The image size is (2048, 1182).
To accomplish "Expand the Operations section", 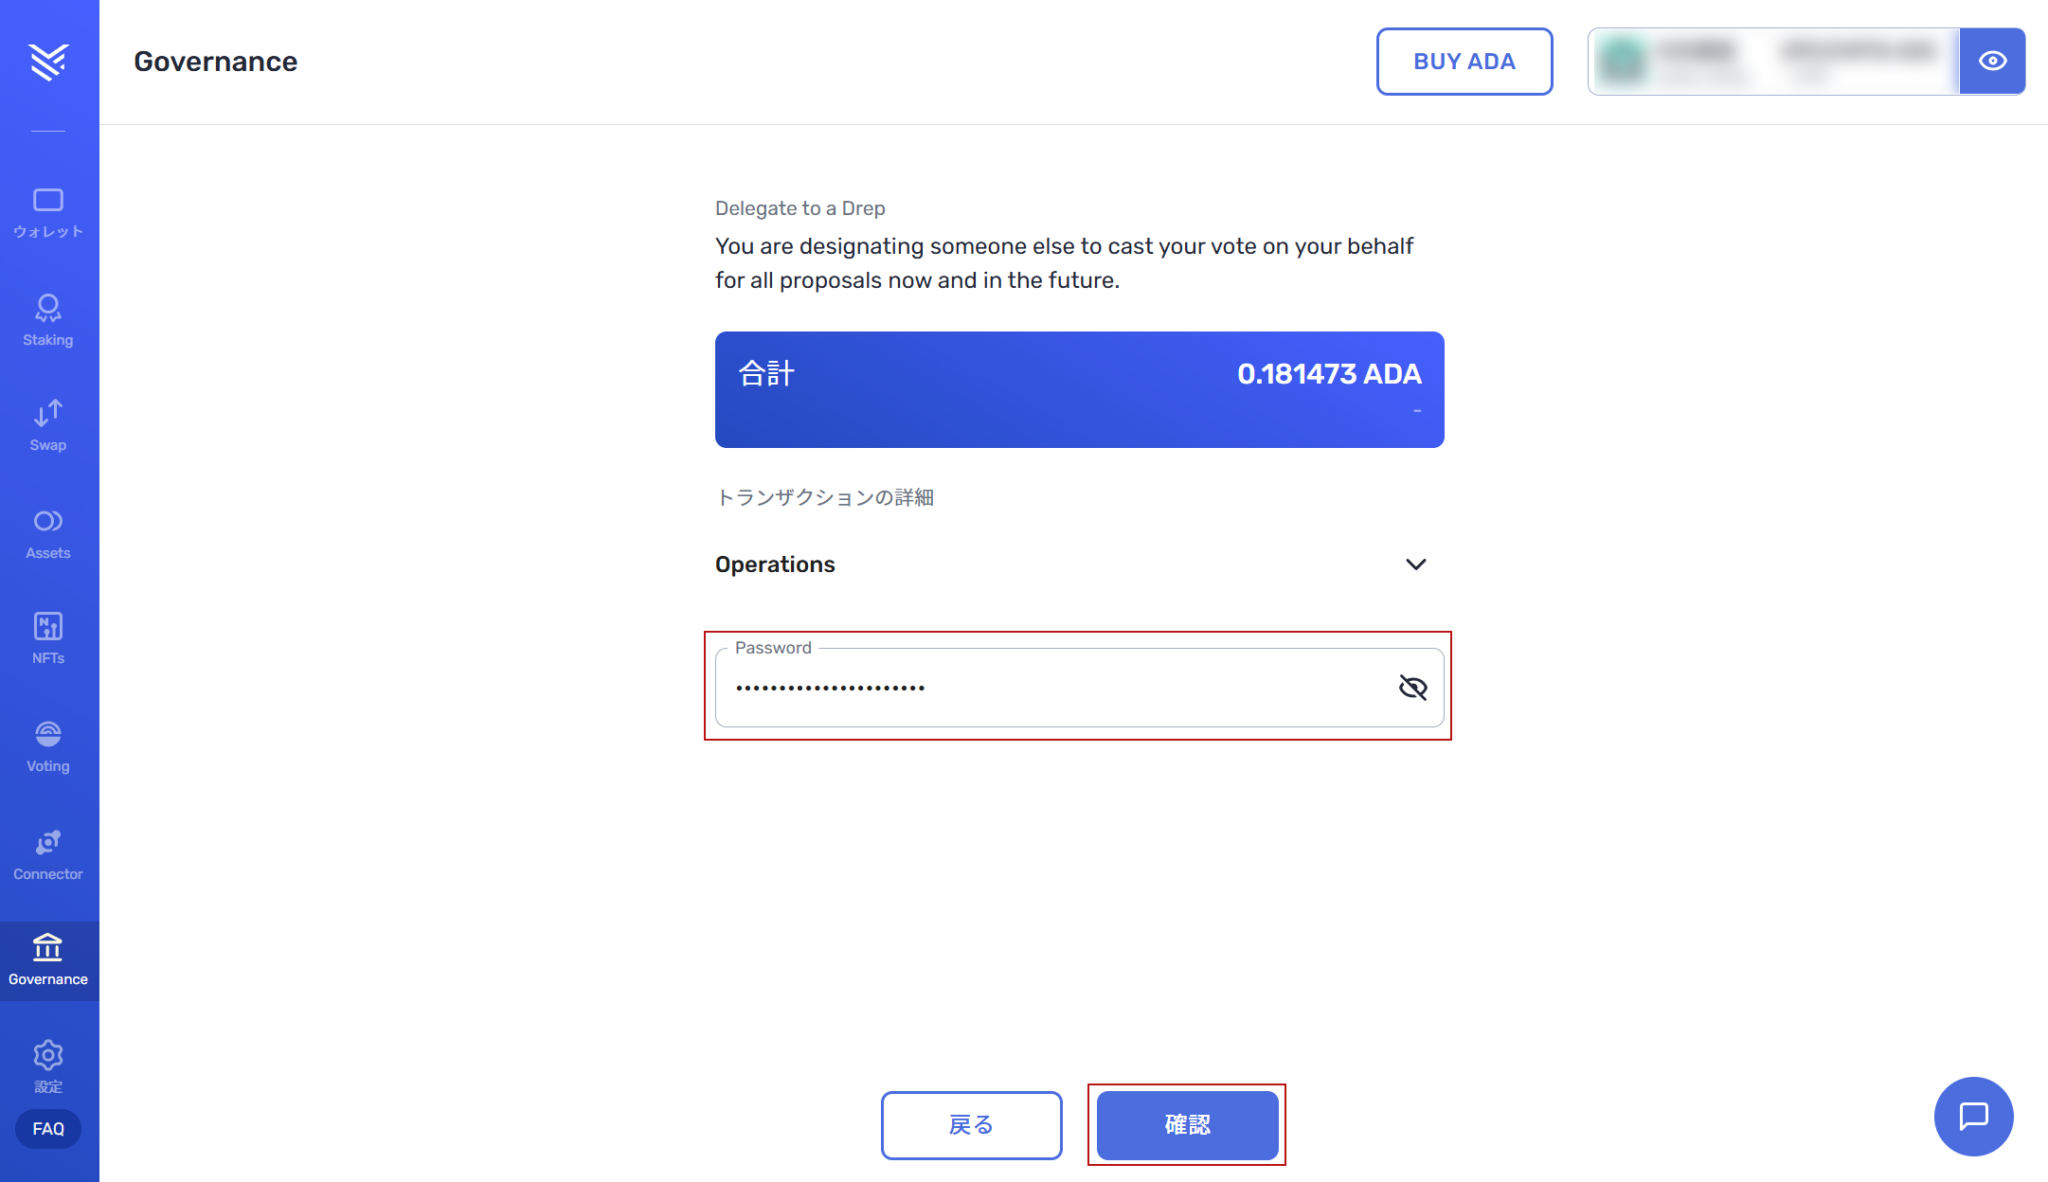I will pyautogui.click(x=1416, y=564).
